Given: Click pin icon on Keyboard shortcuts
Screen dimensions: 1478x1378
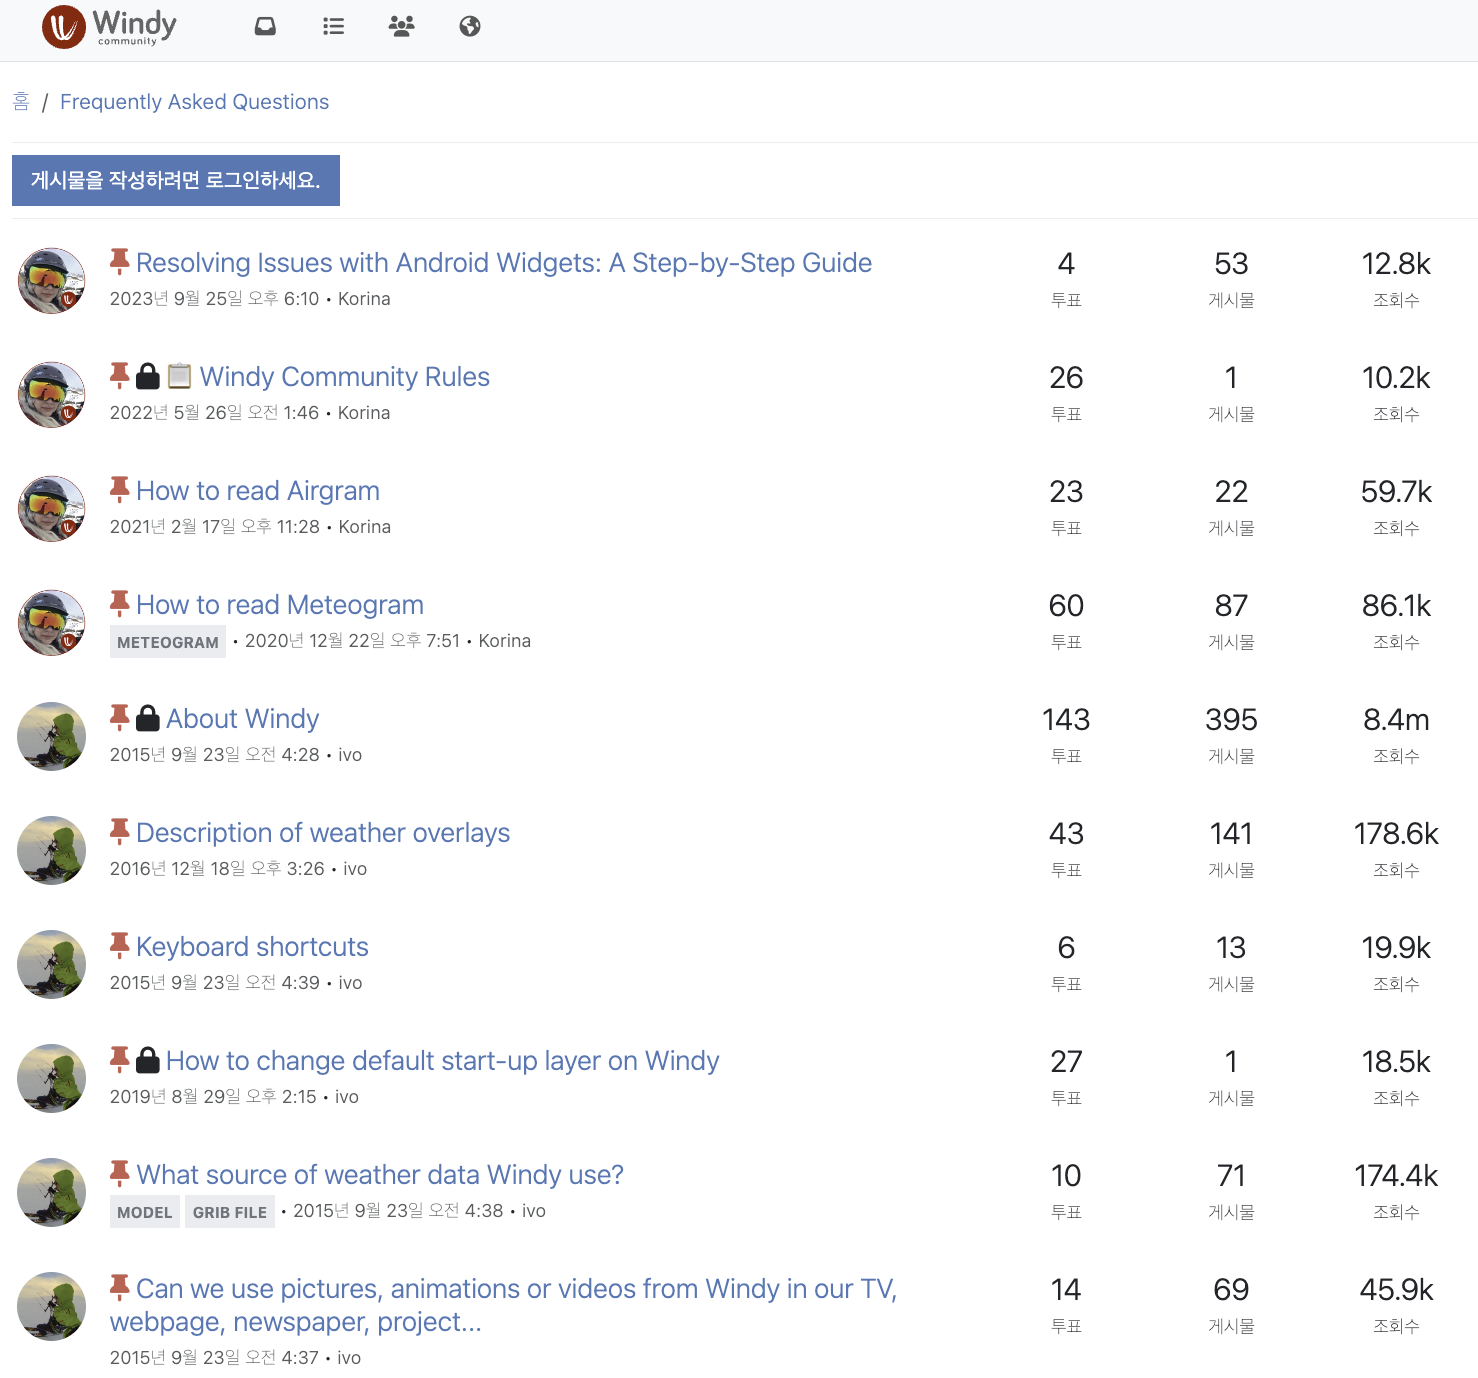Looking at the screenshot, I should pyautogui.click(x=120, y=946).
